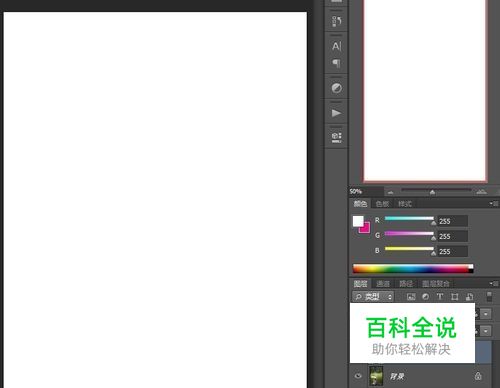The height and width of the screenshot is (388, 500).
Task: Select the white foreground color swatch
Action: [x=358, y=221]
